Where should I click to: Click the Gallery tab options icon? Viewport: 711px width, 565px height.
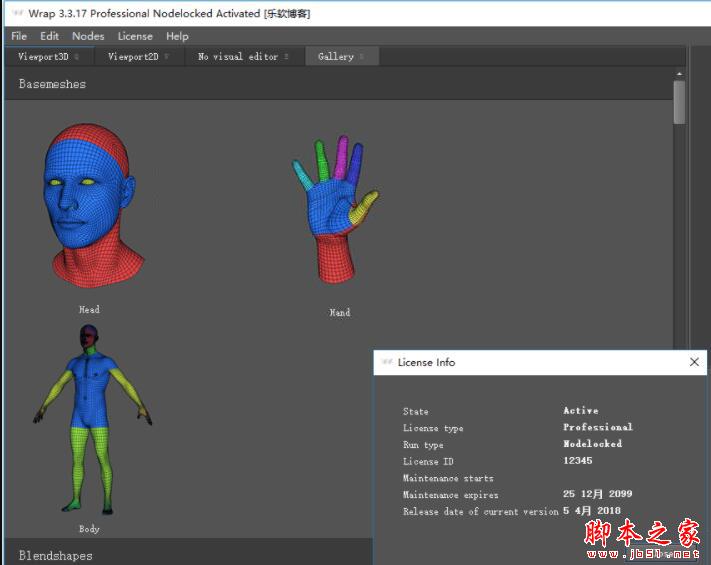[362, 57]
